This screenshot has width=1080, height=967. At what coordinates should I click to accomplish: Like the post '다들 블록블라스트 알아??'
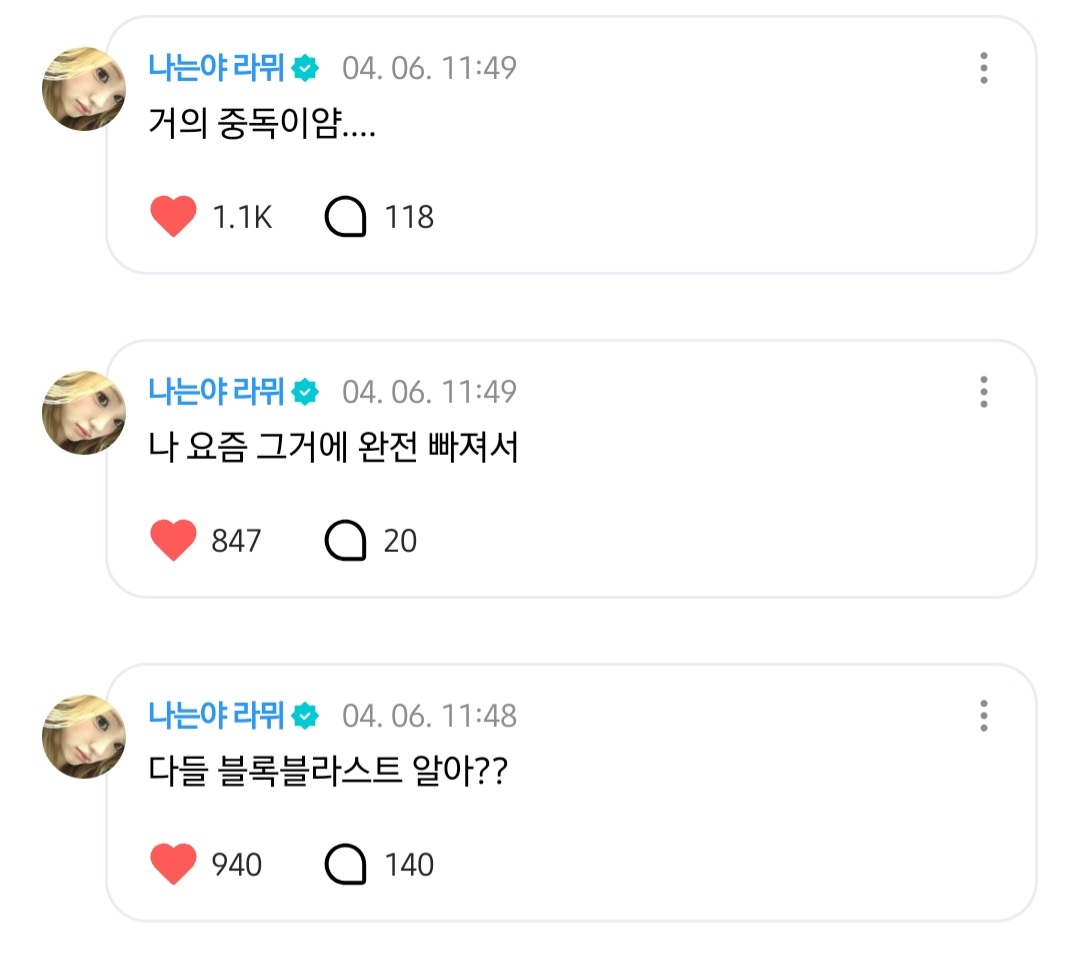point(173,865)
